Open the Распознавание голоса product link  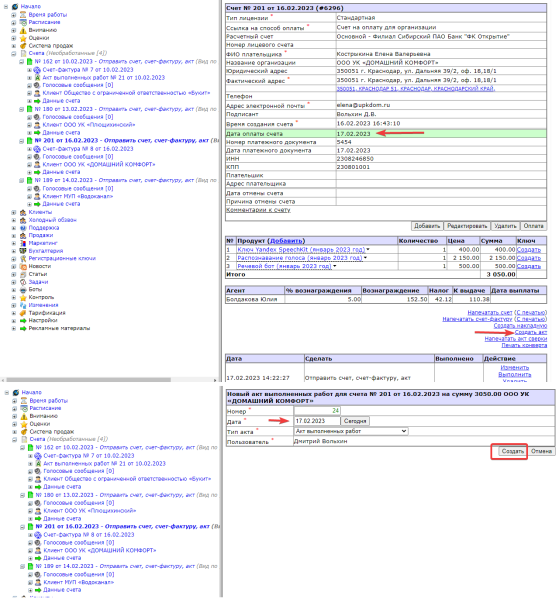(x=300, y=258)
